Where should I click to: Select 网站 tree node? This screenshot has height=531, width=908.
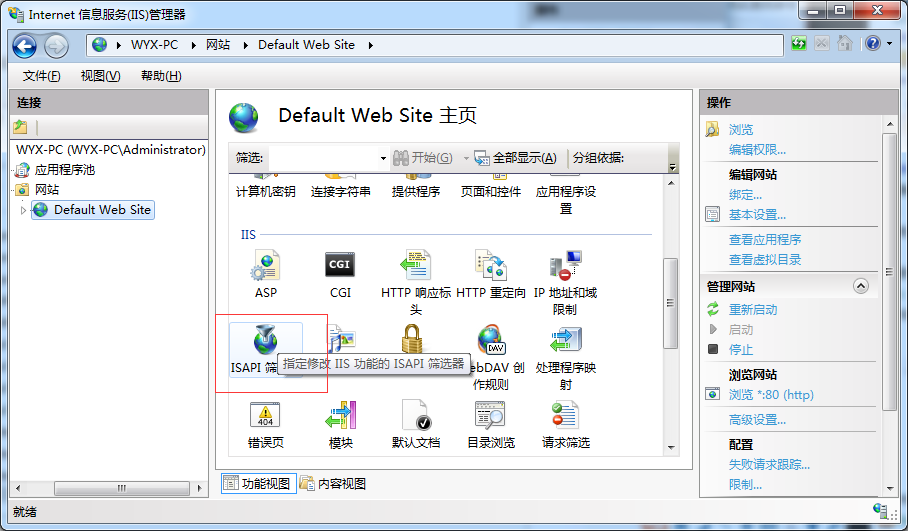point(46,190)
